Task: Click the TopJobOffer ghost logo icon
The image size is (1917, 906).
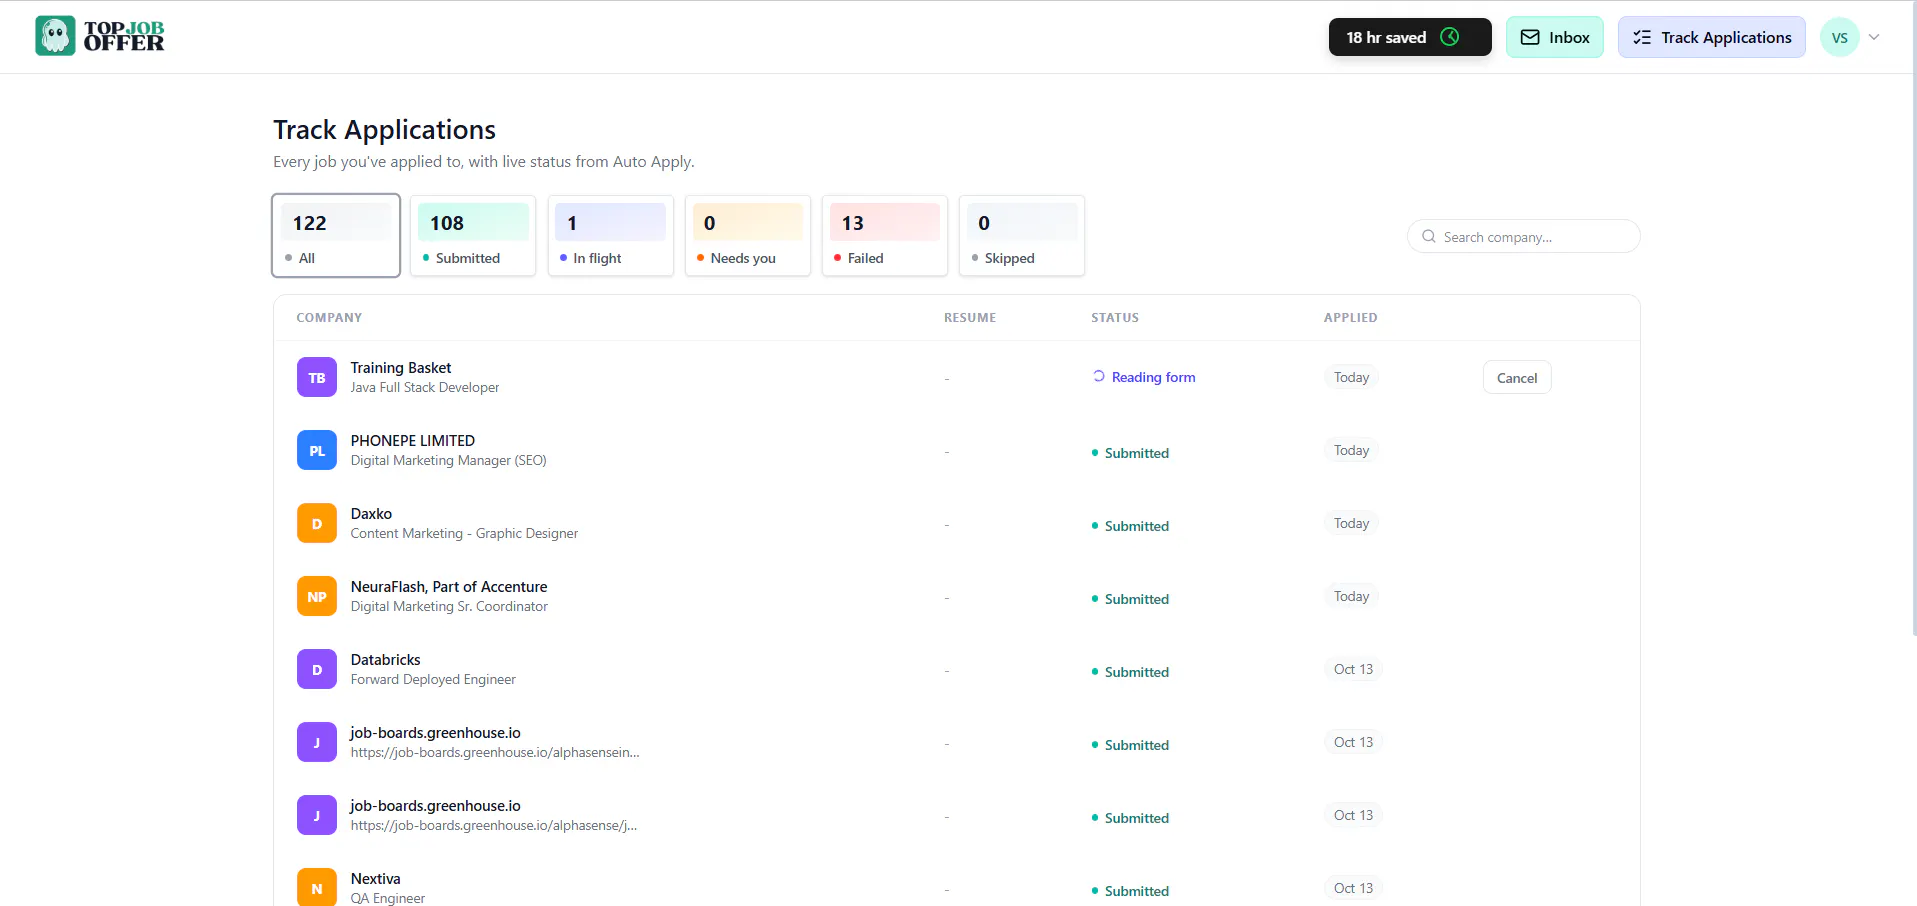Action: tap(55, 36)
